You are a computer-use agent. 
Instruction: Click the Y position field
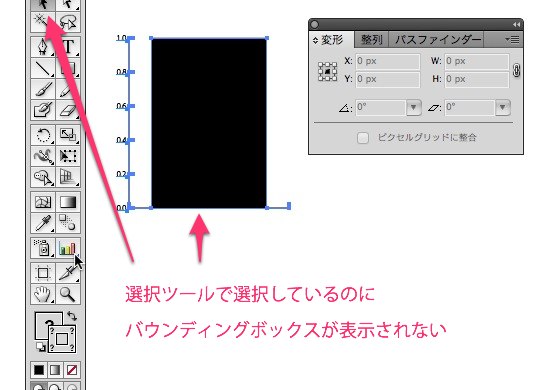click(x=387, y=79)
